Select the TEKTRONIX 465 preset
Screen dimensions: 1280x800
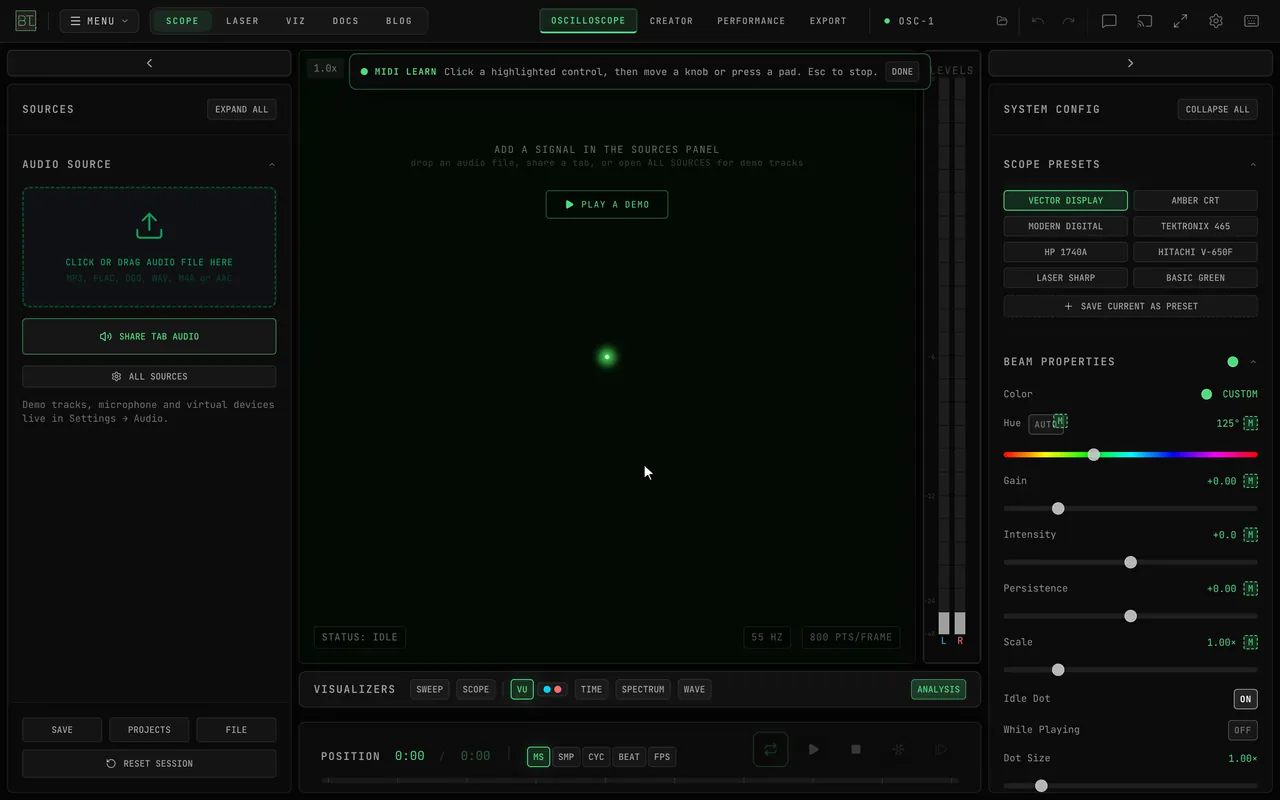[x=1195, y=226]
